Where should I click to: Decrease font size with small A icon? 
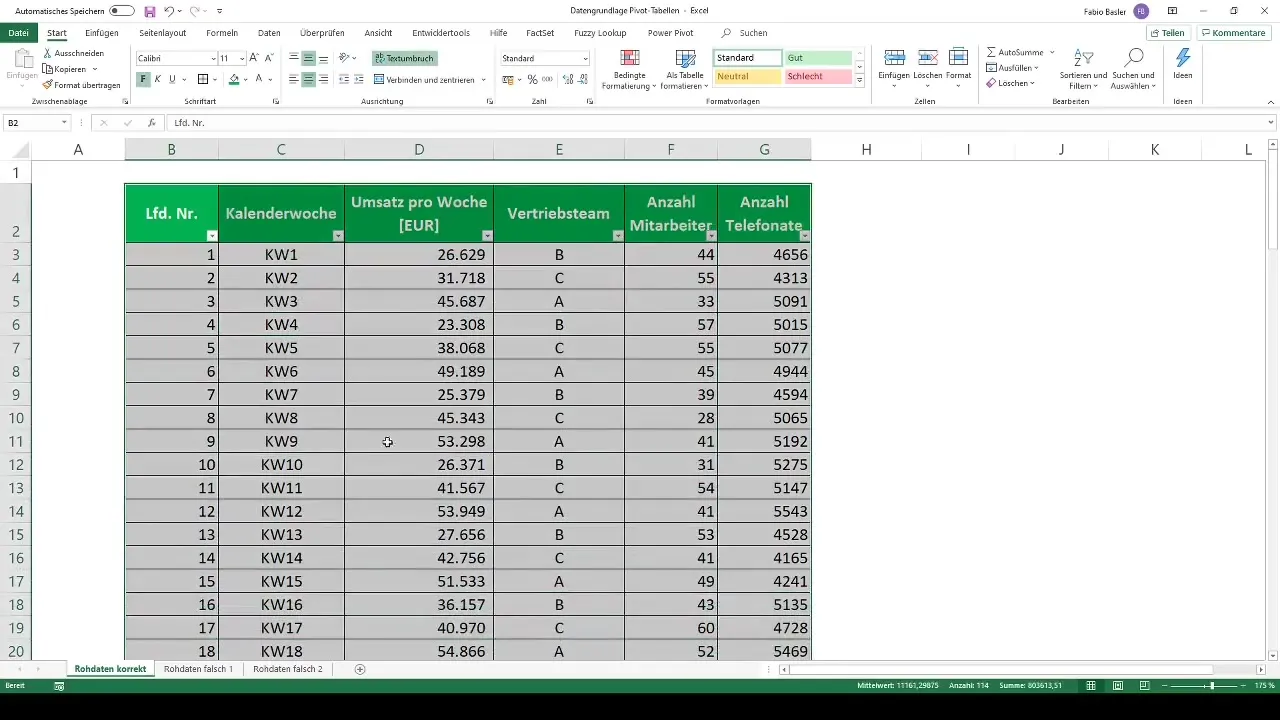point(270,58)
